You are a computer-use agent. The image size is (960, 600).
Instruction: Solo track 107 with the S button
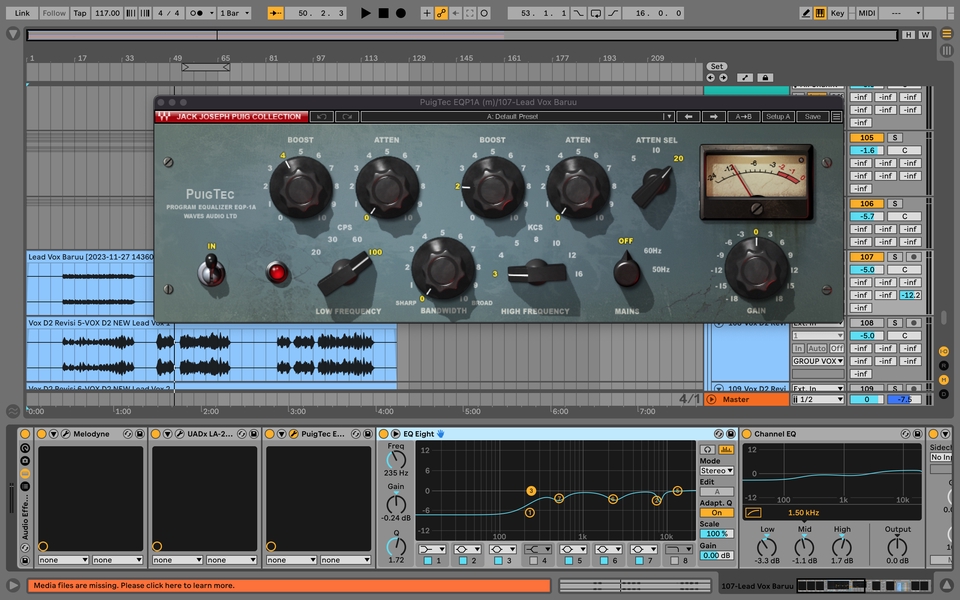pos(895,257)
